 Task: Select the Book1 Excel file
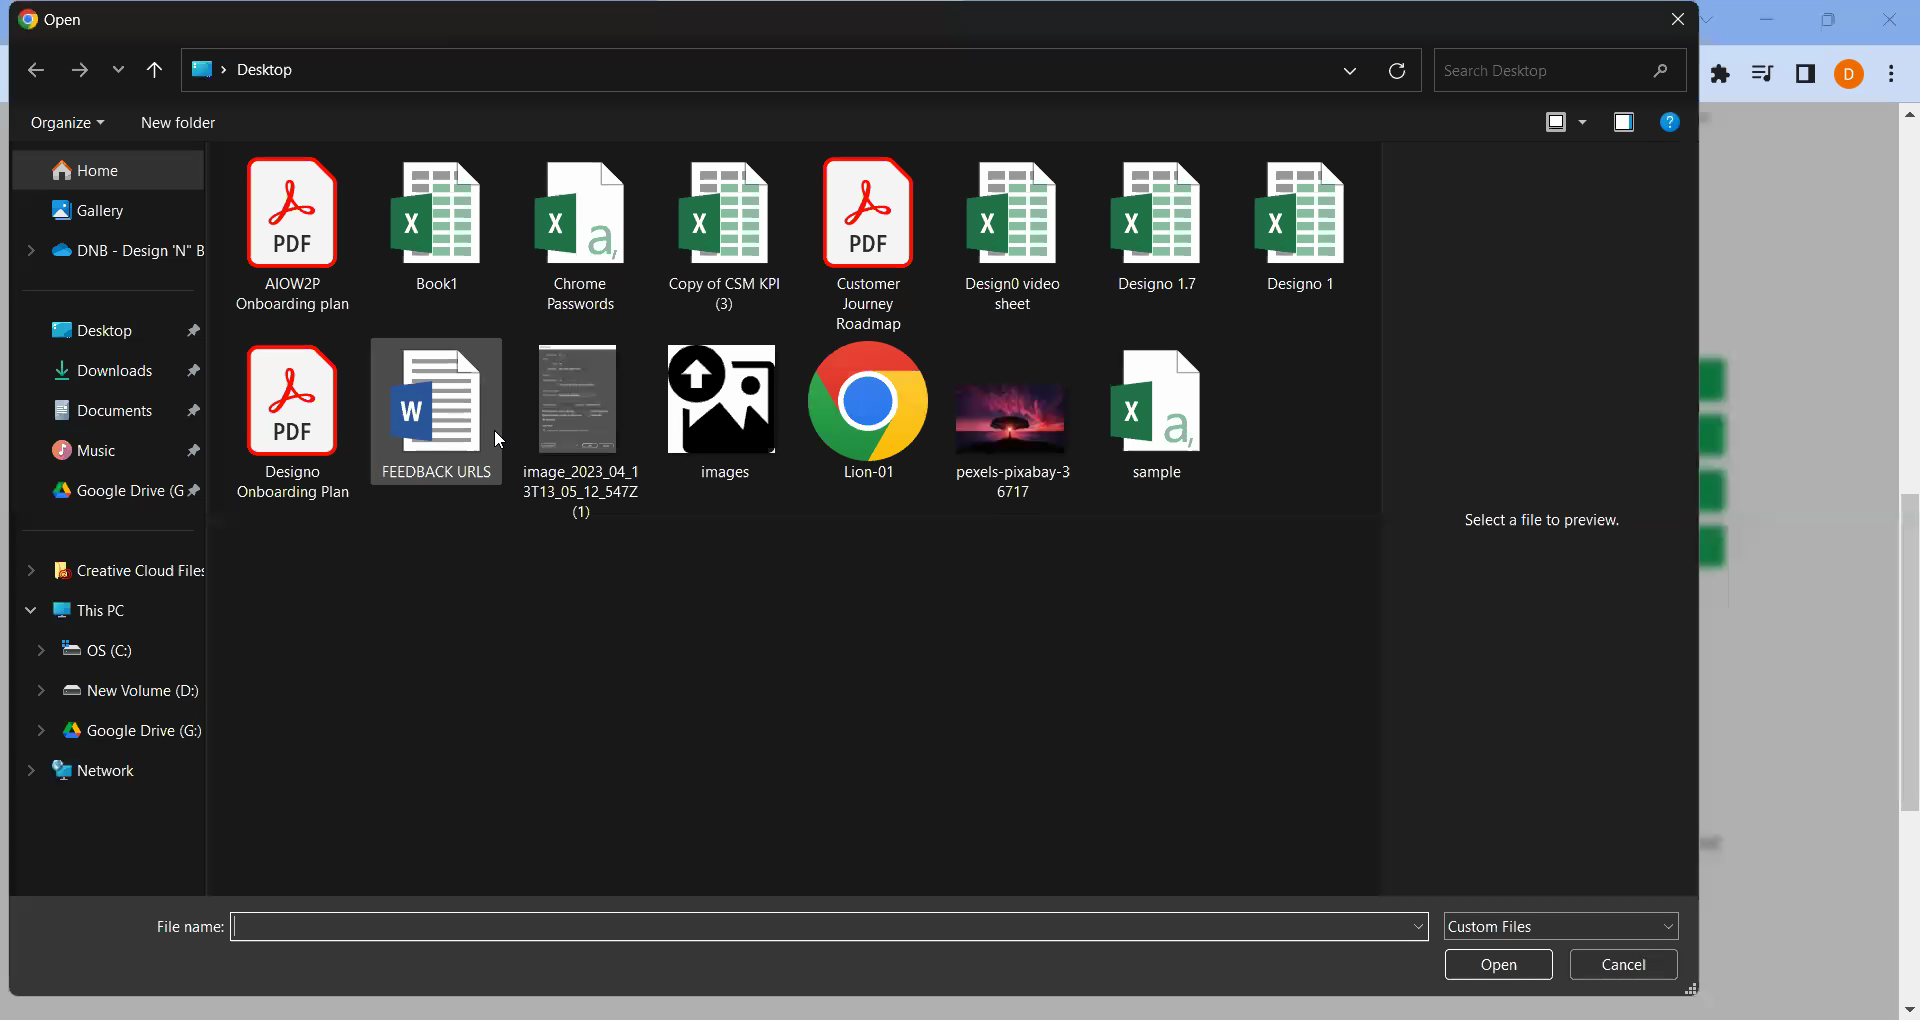(436, 214)
